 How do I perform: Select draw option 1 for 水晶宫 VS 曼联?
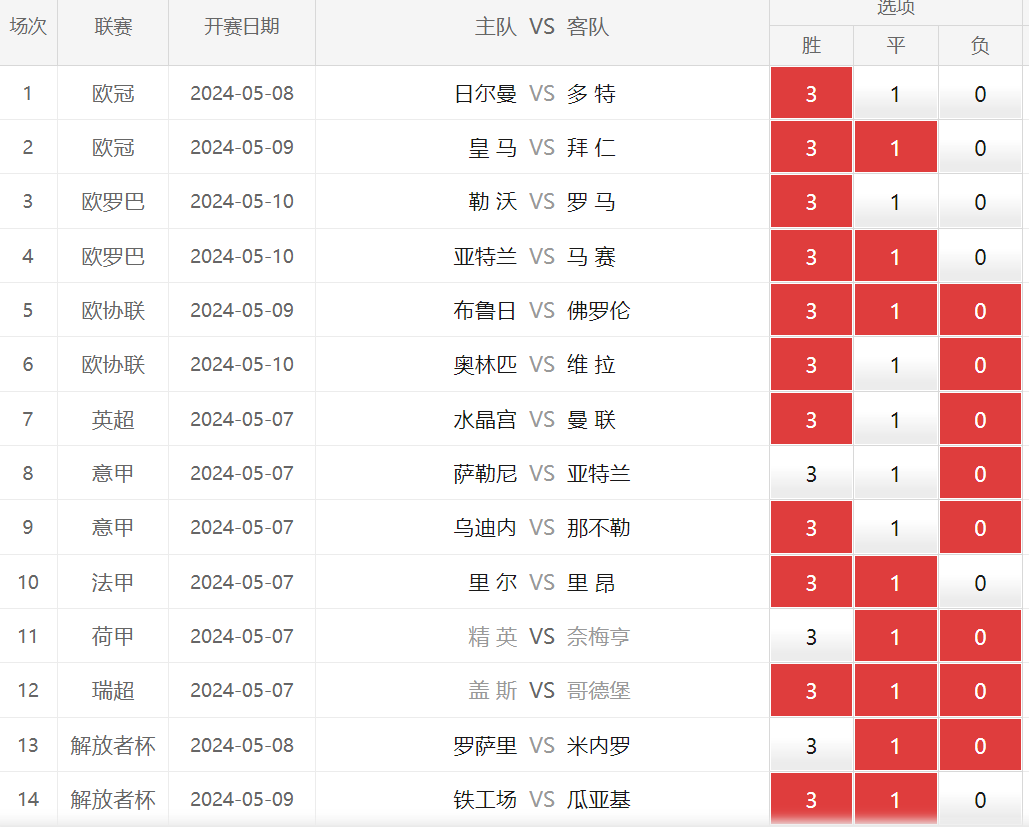pos(895,419)
